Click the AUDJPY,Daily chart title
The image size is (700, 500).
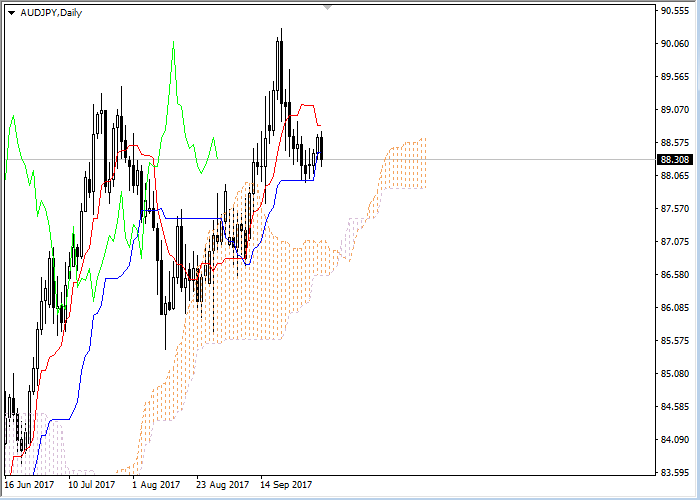point(51,13)
